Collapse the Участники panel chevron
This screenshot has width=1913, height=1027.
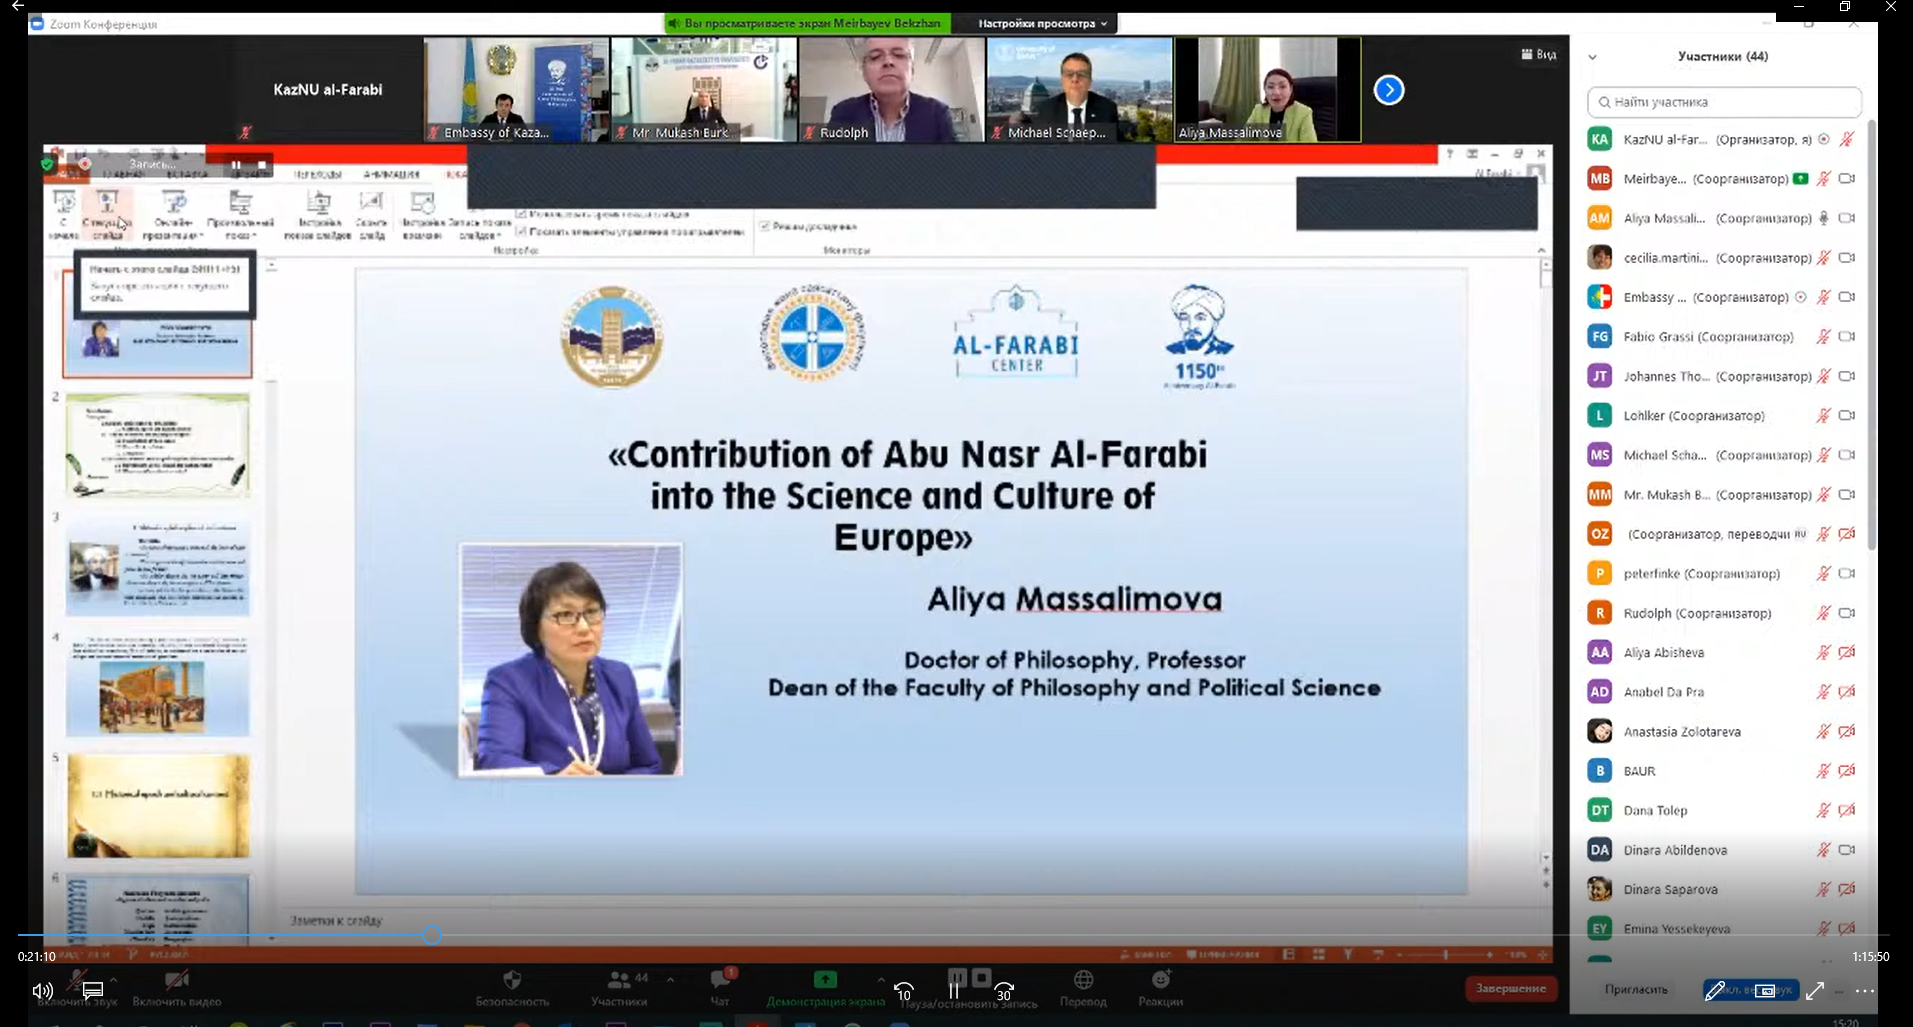tap(1593, 57)
